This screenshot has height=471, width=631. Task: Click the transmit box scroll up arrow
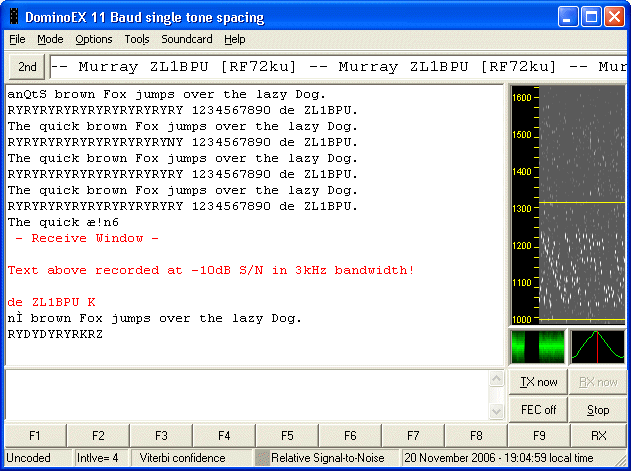pyautogui.click(x=497, y=378)
